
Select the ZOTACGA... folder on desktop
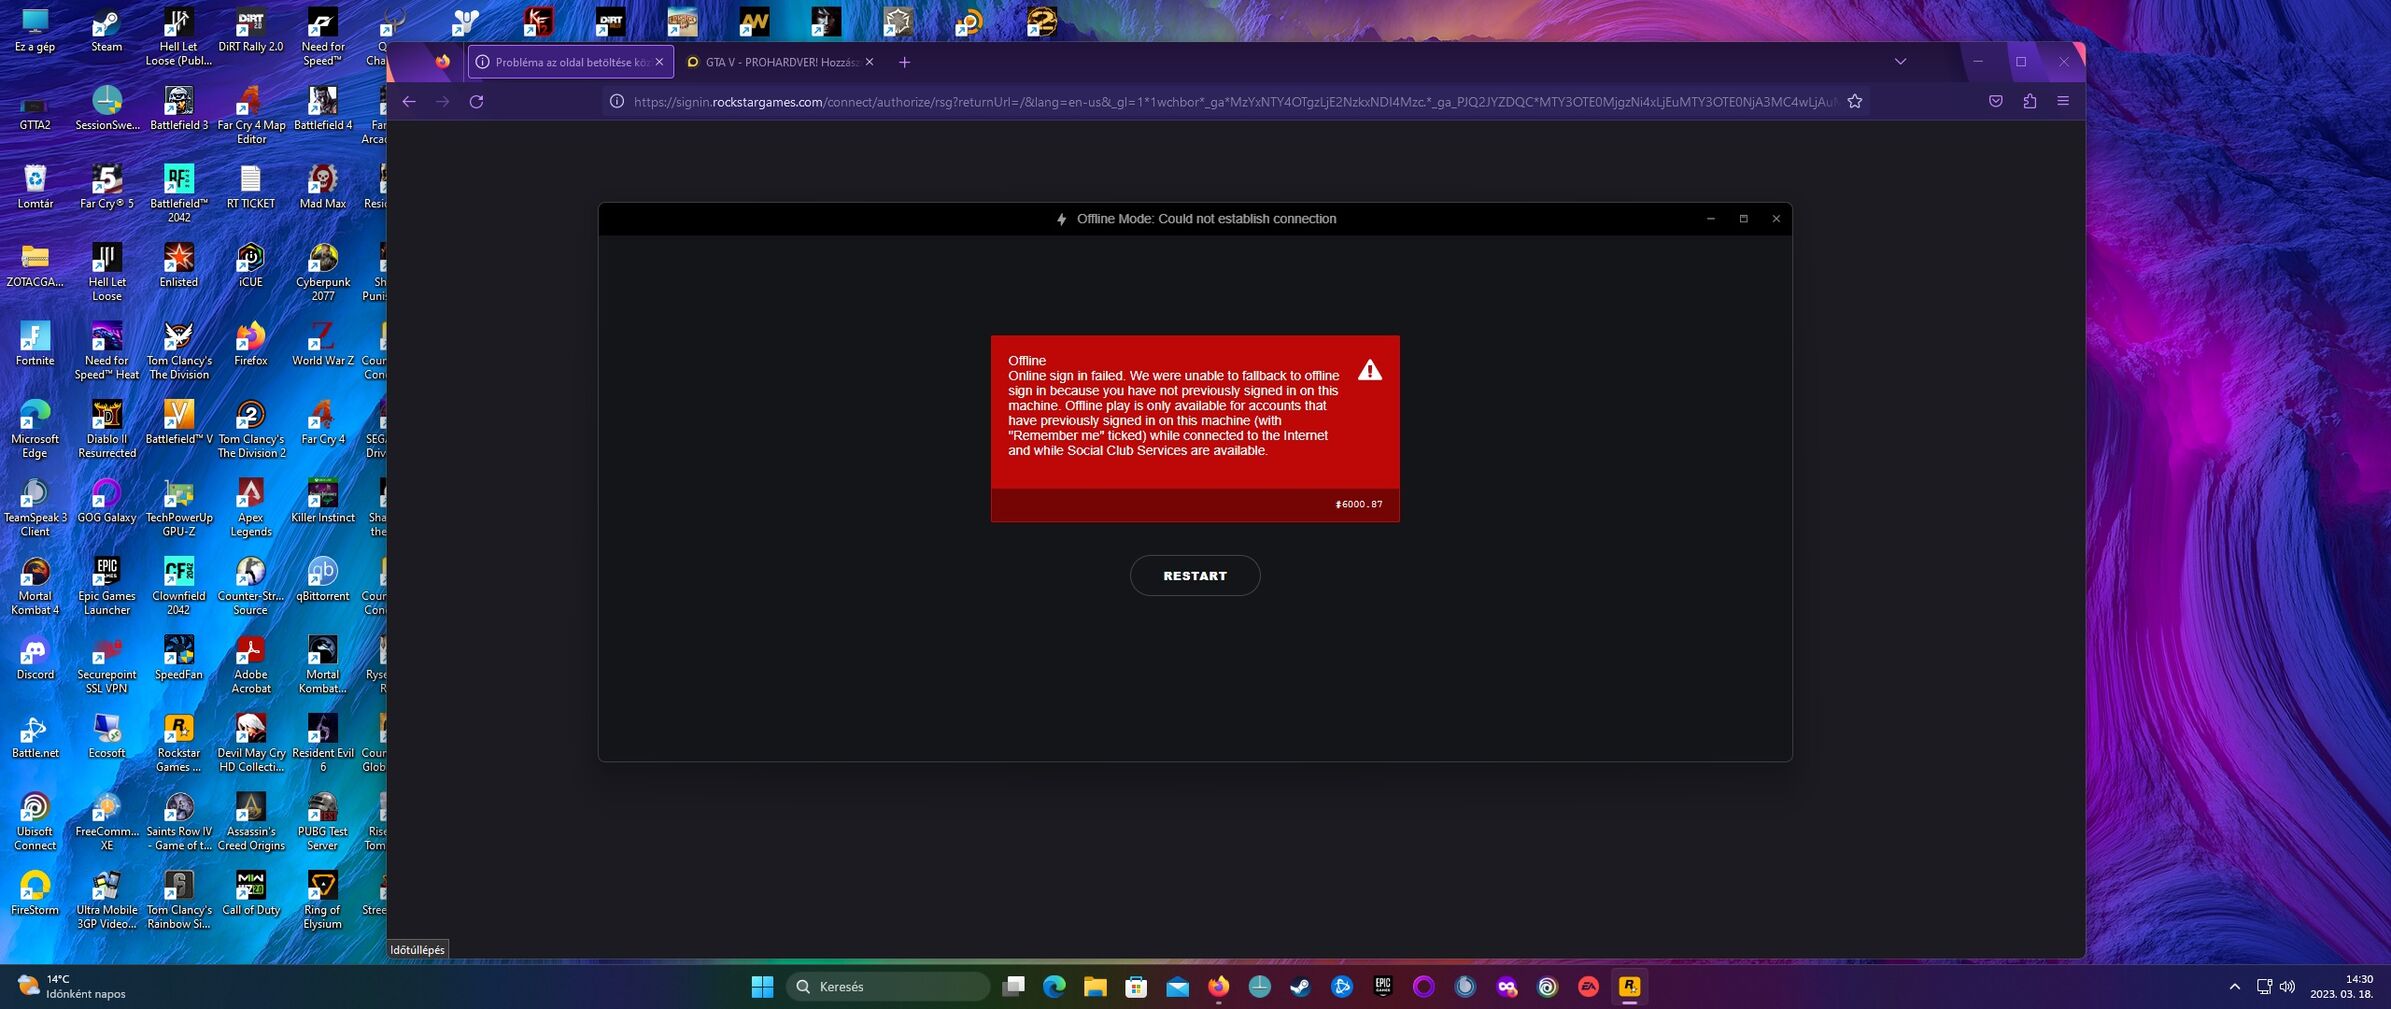35,266
